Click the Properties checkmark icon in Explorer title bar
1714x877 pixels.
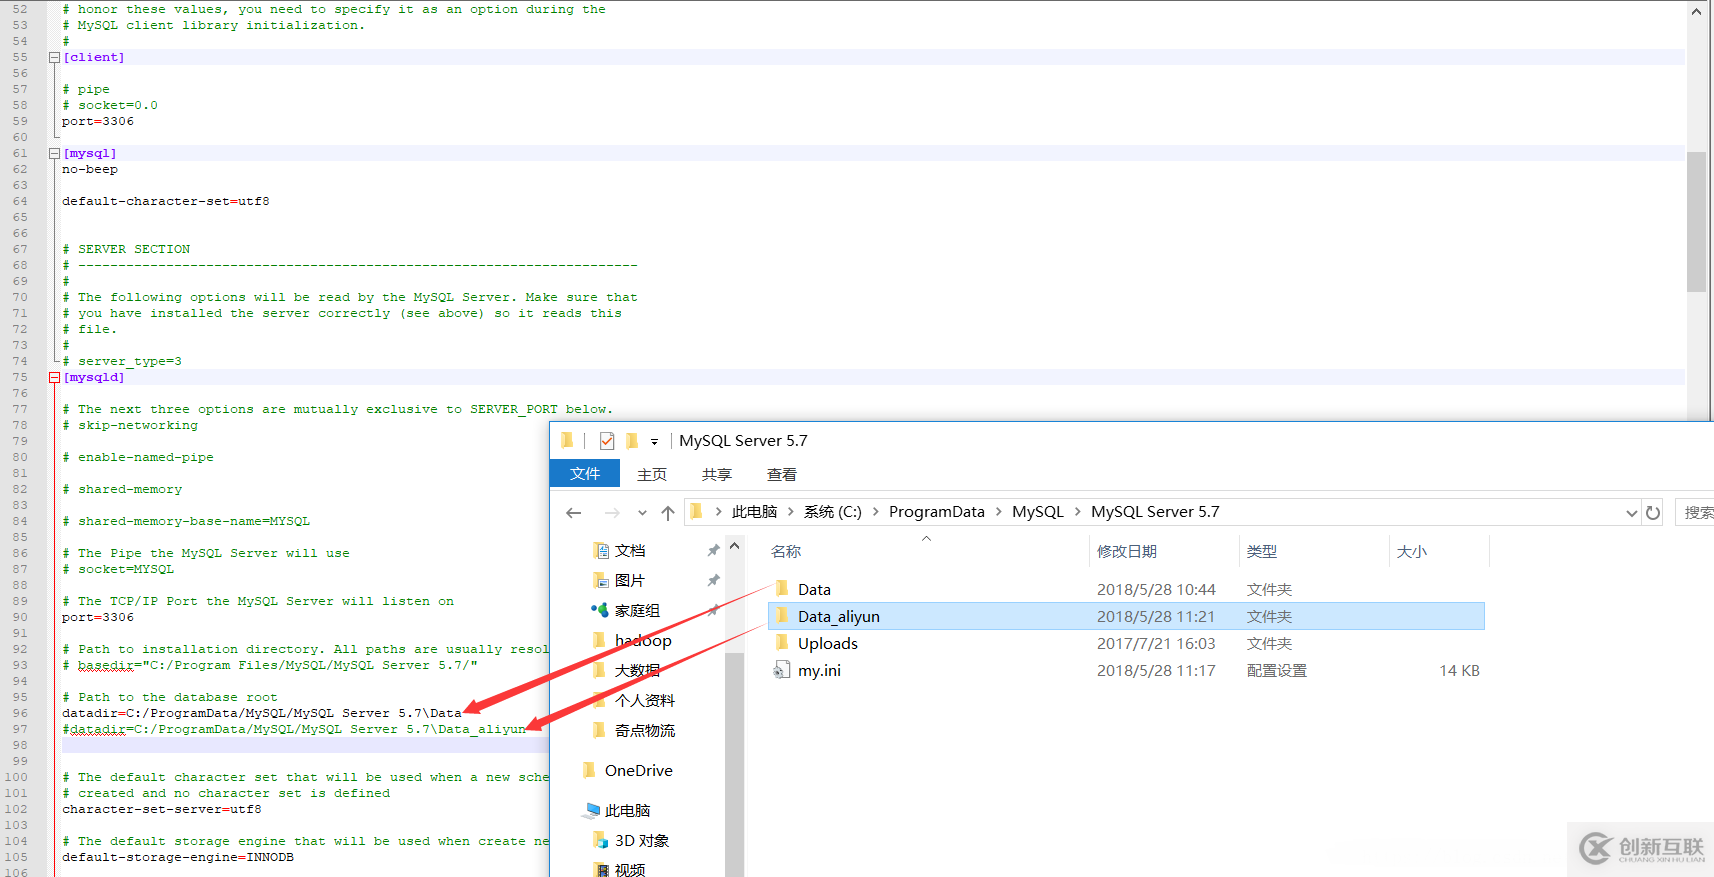607,441
